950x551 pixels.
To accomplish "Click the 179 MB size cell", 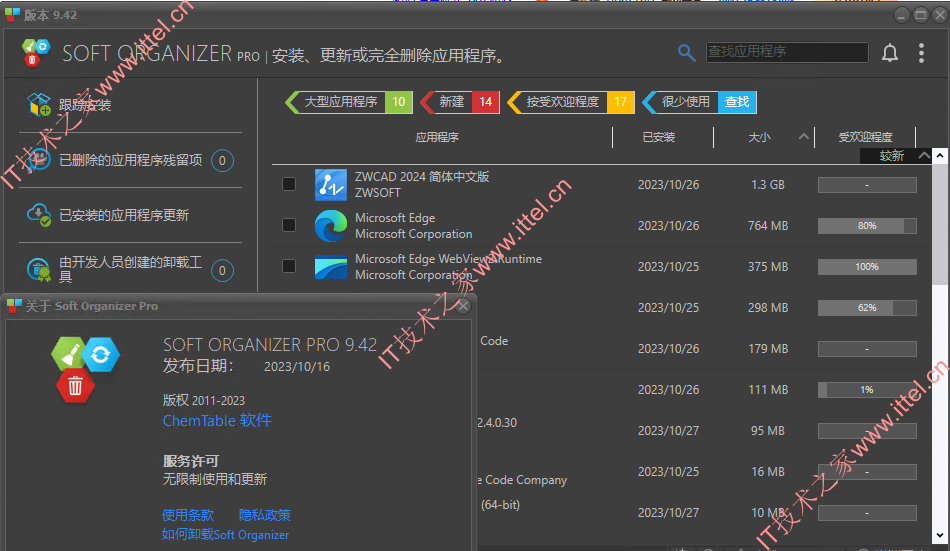I will pyautogui.click(x=768, y=349).
